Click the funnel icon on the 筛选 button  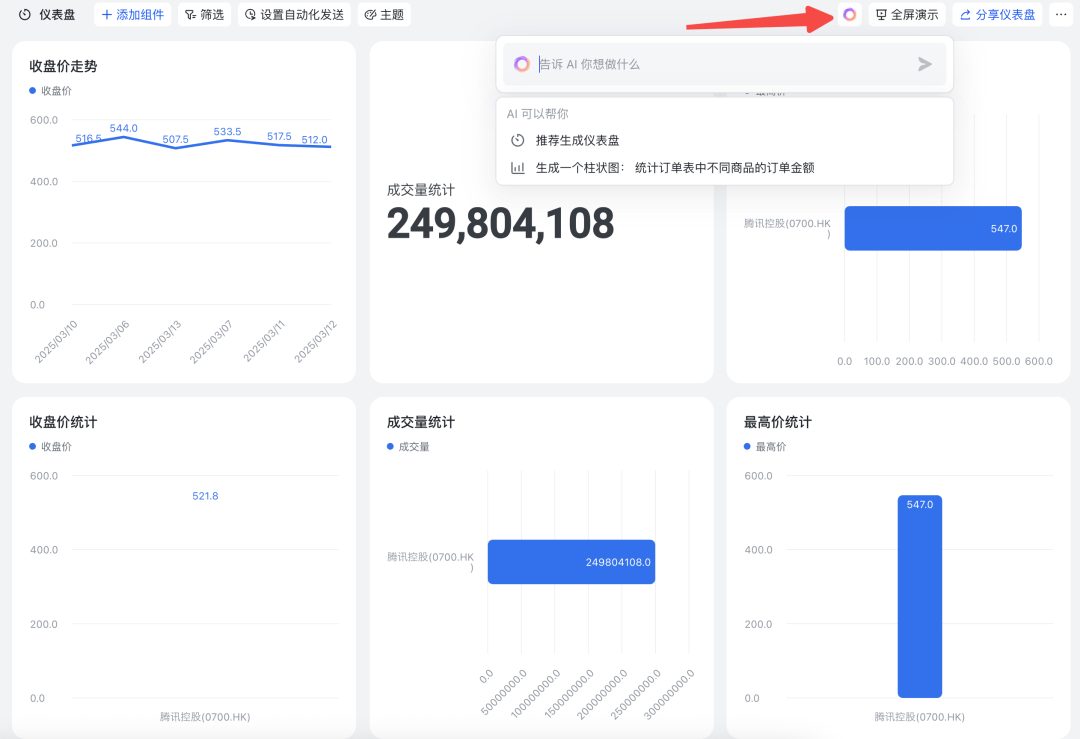tap(187, 15)
